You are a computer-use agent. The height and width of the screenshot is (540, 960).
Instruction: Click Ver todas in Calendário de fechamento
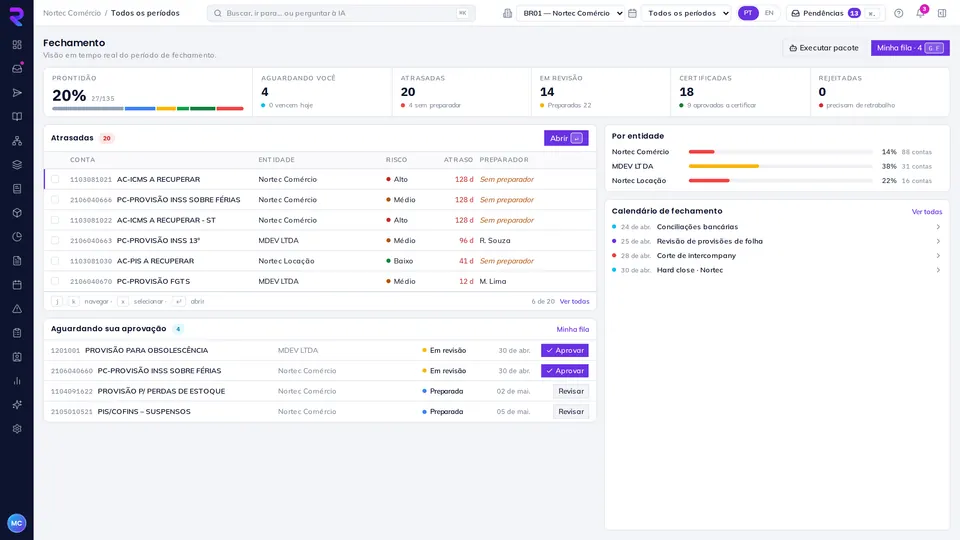tap(926, 212)
